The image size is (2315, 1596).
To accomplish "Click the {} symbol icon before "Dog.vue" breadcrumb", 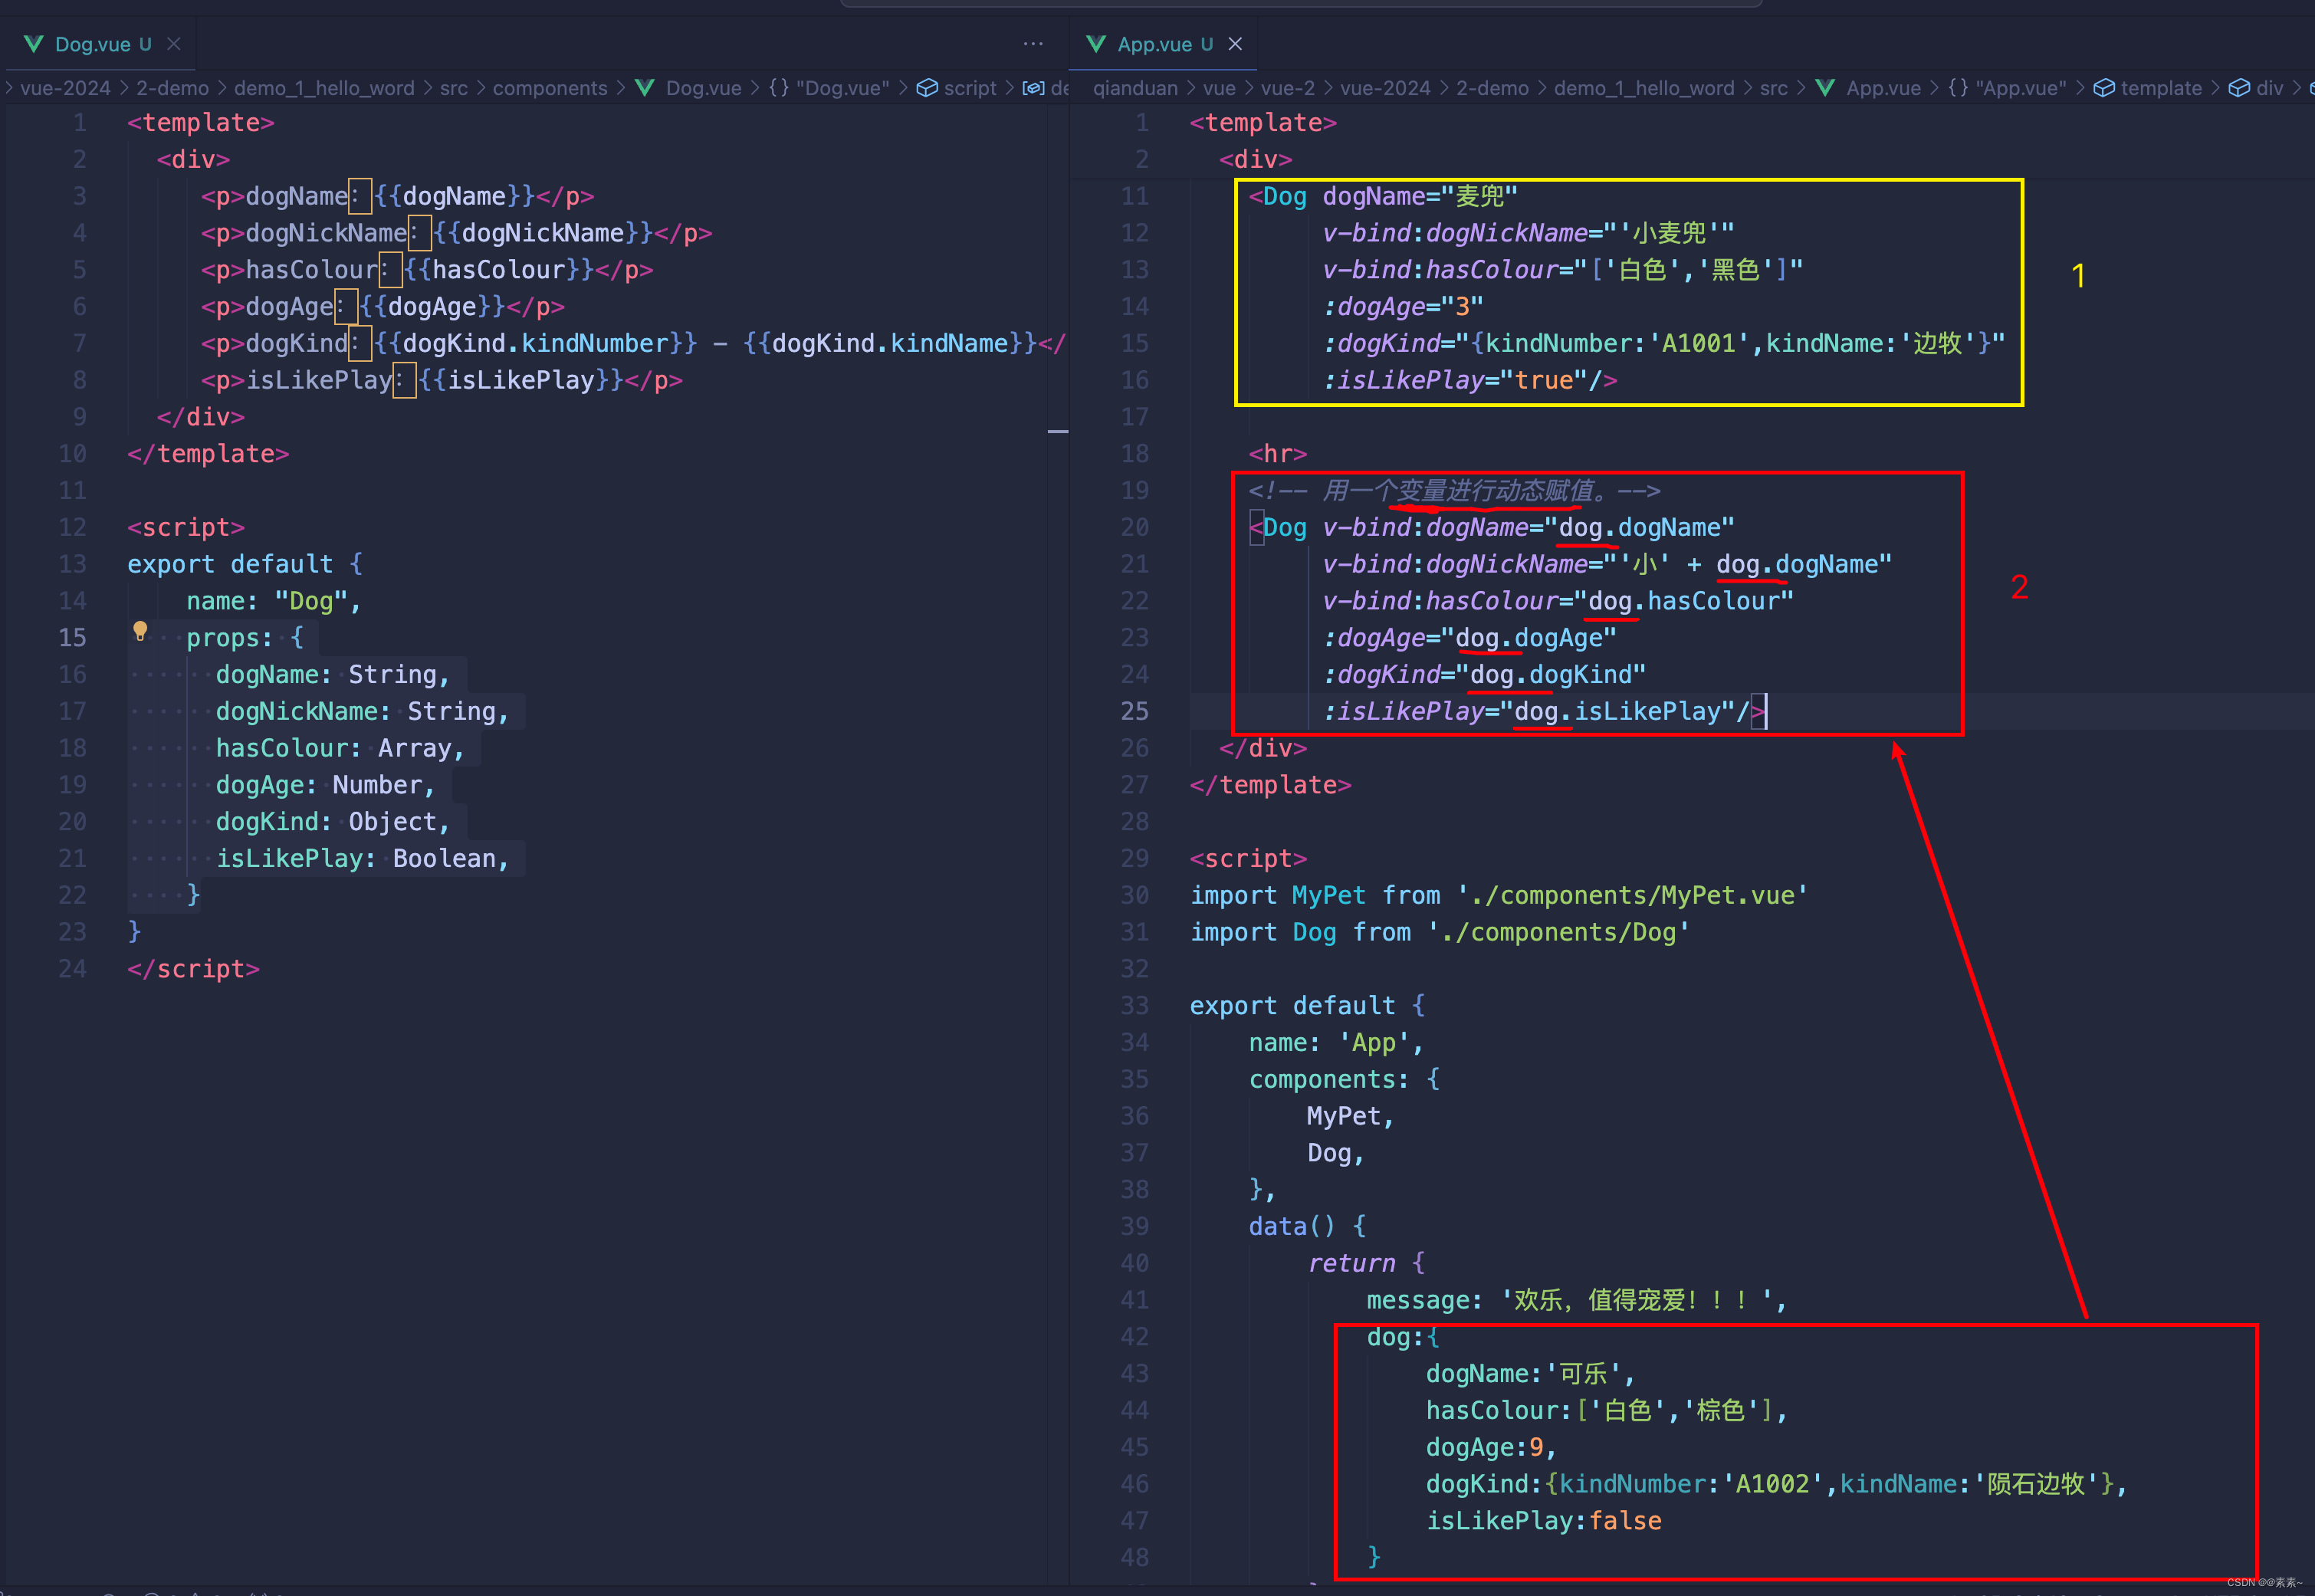I will (777, 88).
